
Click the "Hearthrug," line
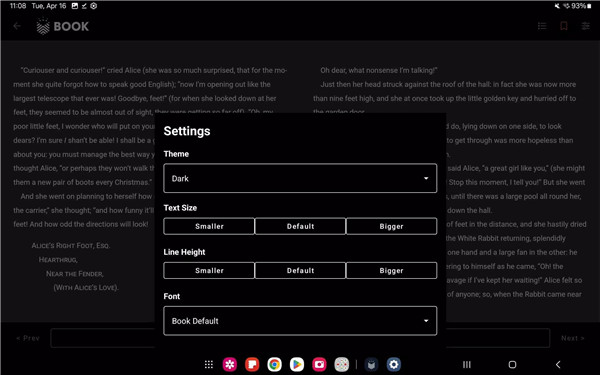58,260
